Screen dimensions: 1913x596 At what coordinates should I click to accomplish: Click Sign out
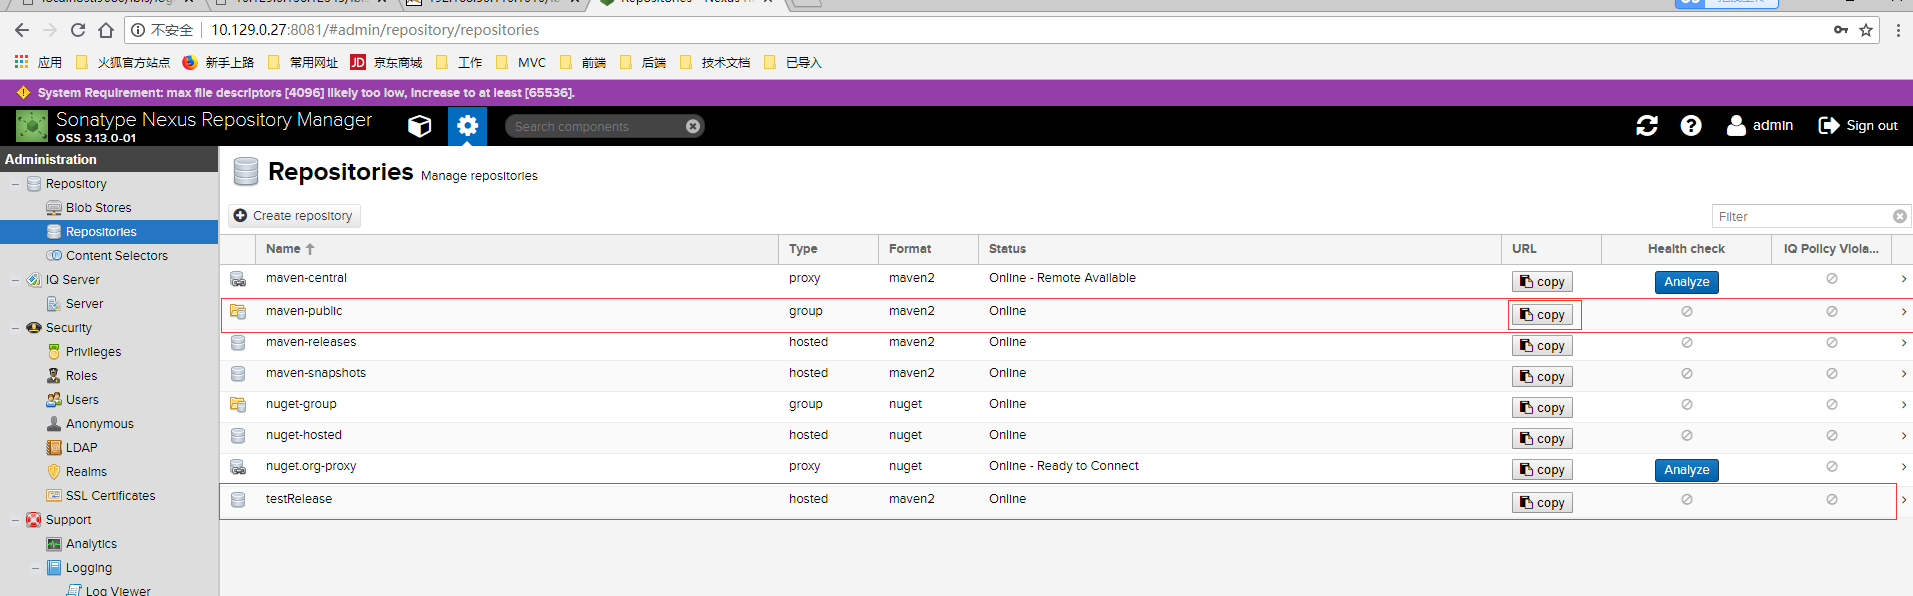[1858, 125]
